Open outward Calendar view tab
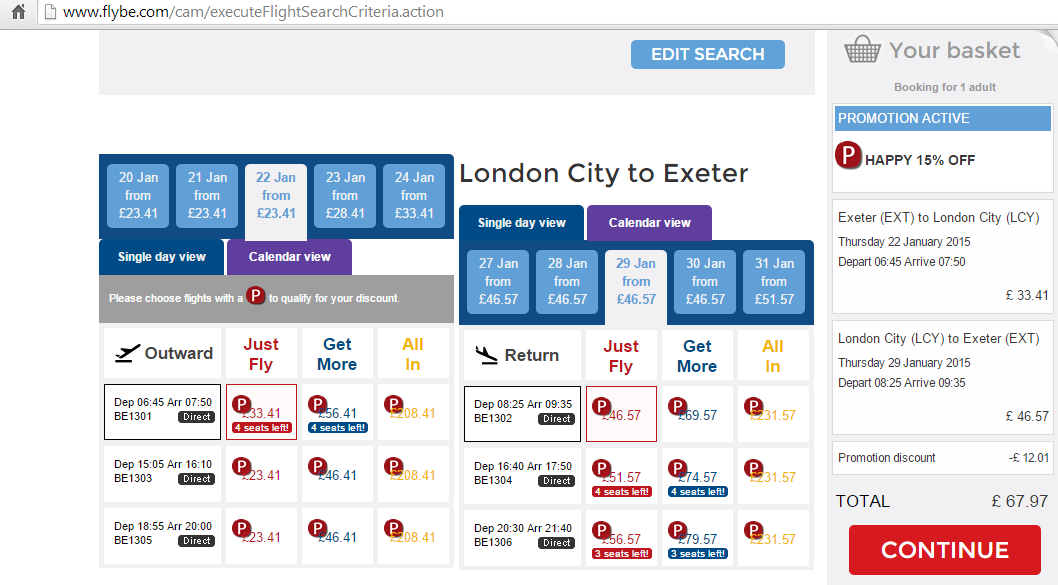This screenshot has width=1058, height=585. (289, 257)
